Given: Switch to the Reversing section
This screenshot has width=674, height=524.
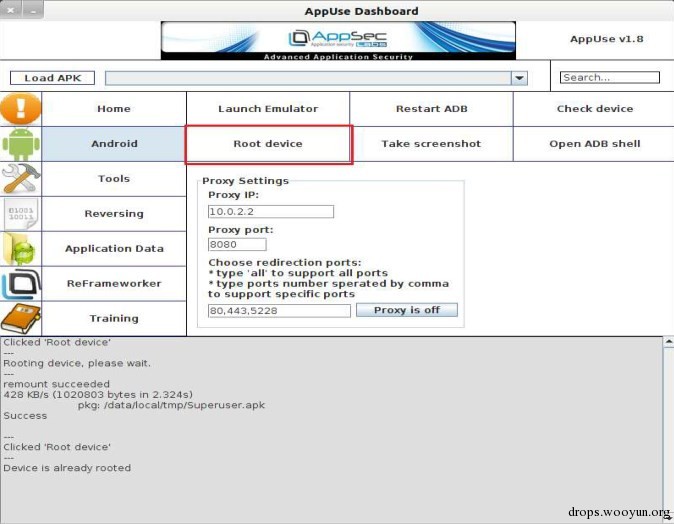Looking at the screenshot, I should [x=114, y=214].
